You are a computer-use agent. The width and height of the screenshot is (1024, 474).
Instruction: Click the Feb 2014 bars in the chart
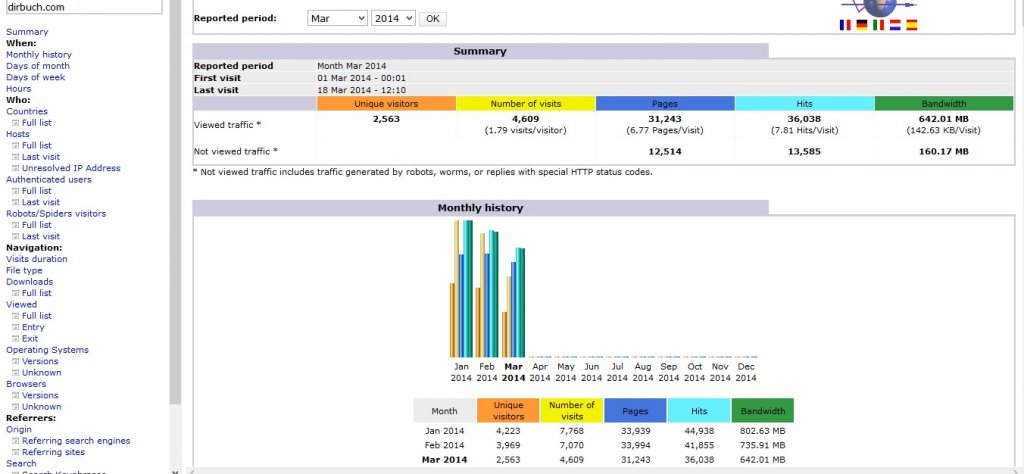pyautogui.click(x=487, y=294)
